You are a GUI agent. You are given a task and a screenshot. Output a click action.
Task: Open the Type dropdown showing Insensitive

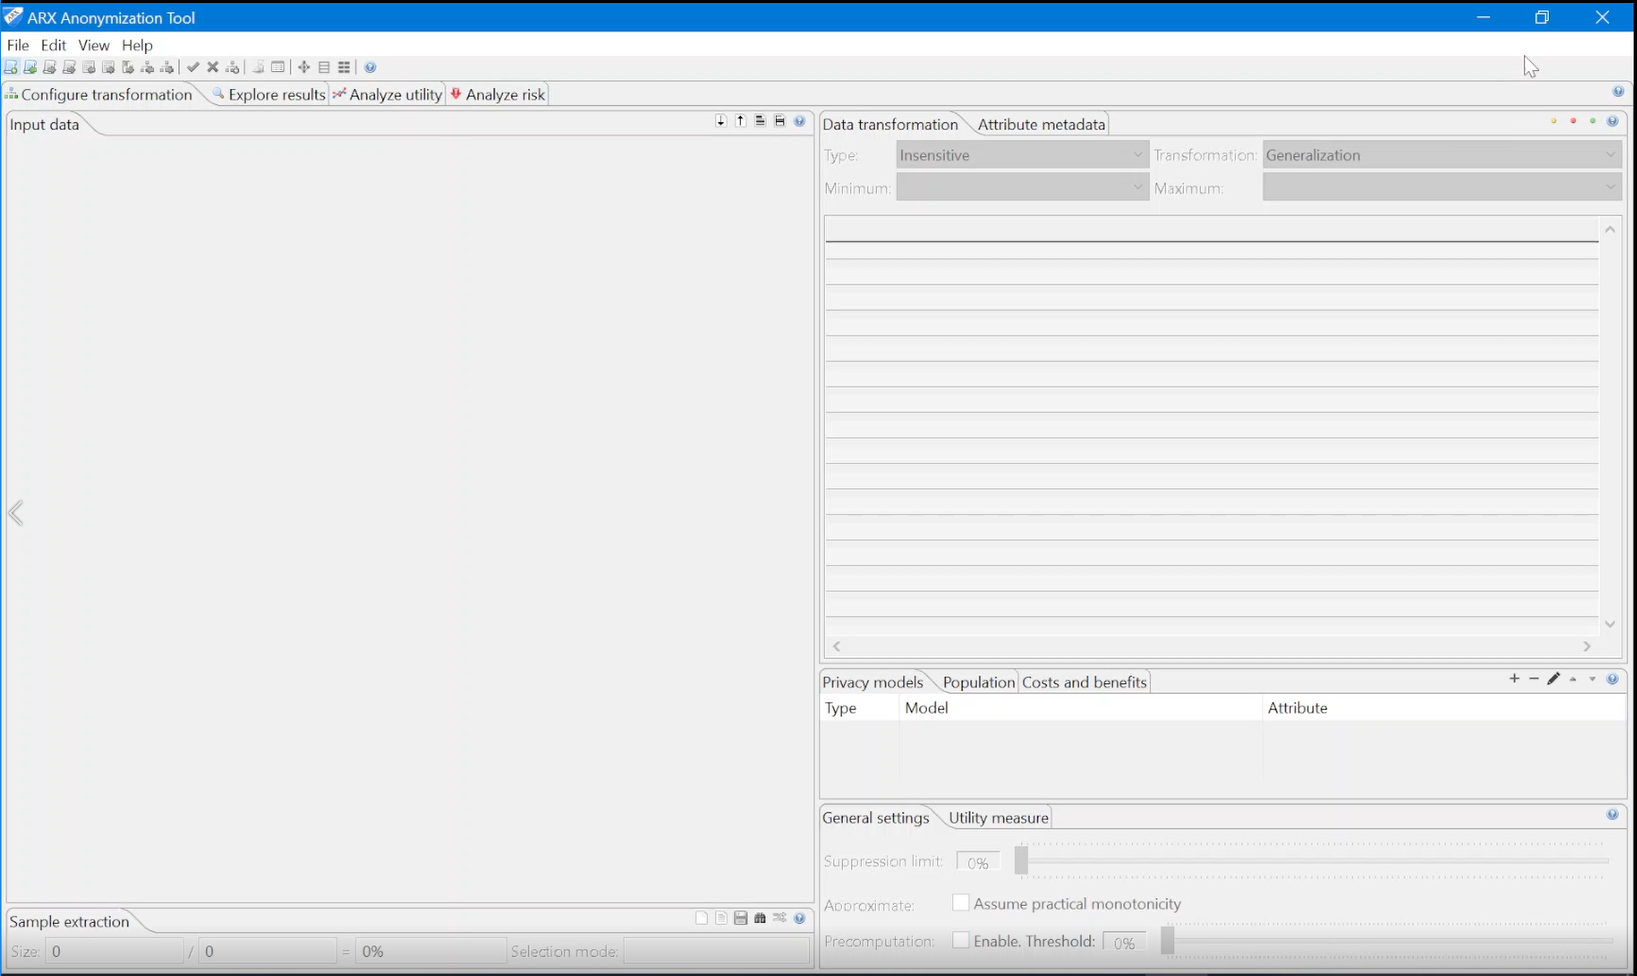1022,155
